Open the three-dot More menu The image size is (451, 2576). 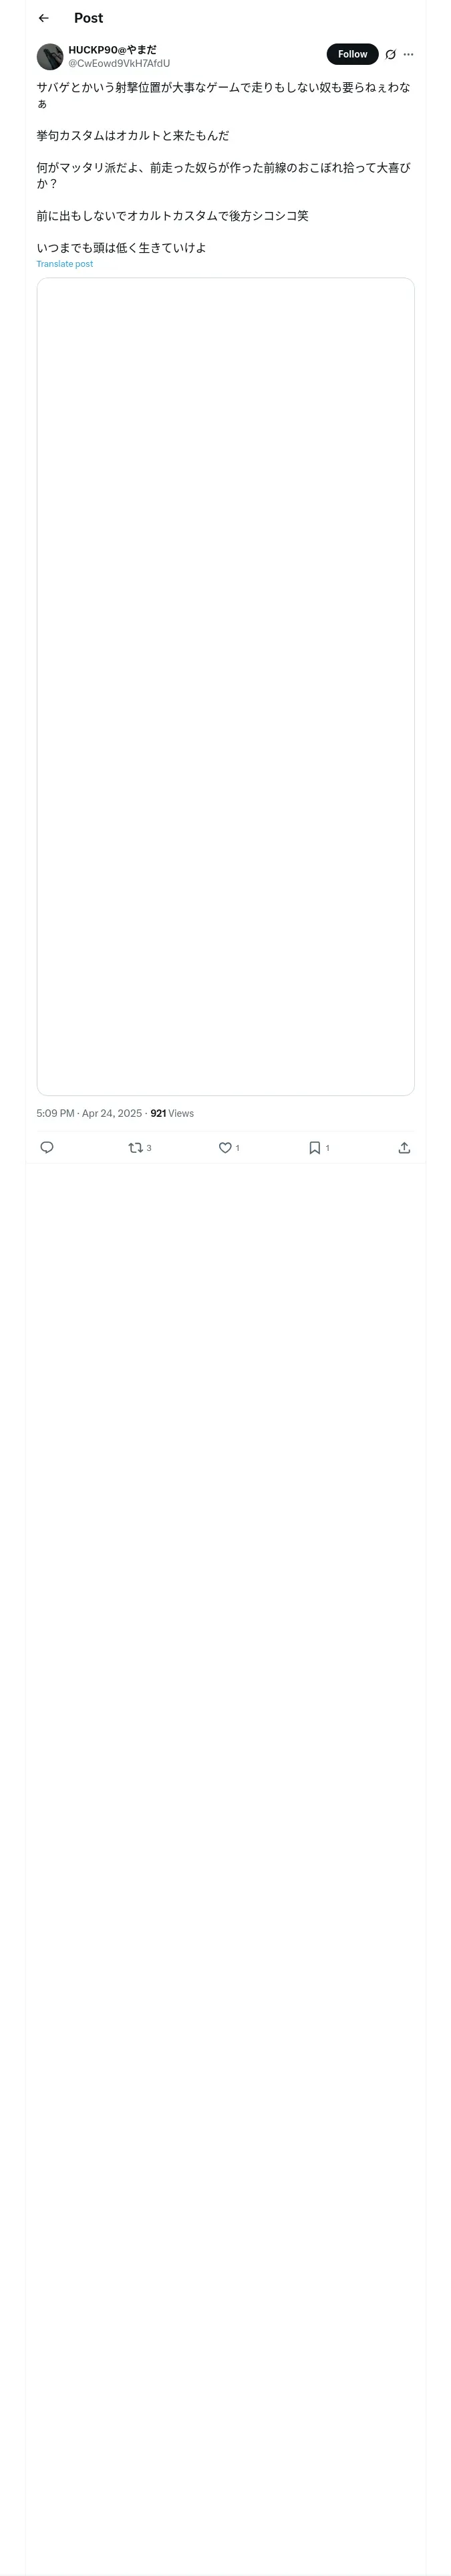[x=408, y=55]
